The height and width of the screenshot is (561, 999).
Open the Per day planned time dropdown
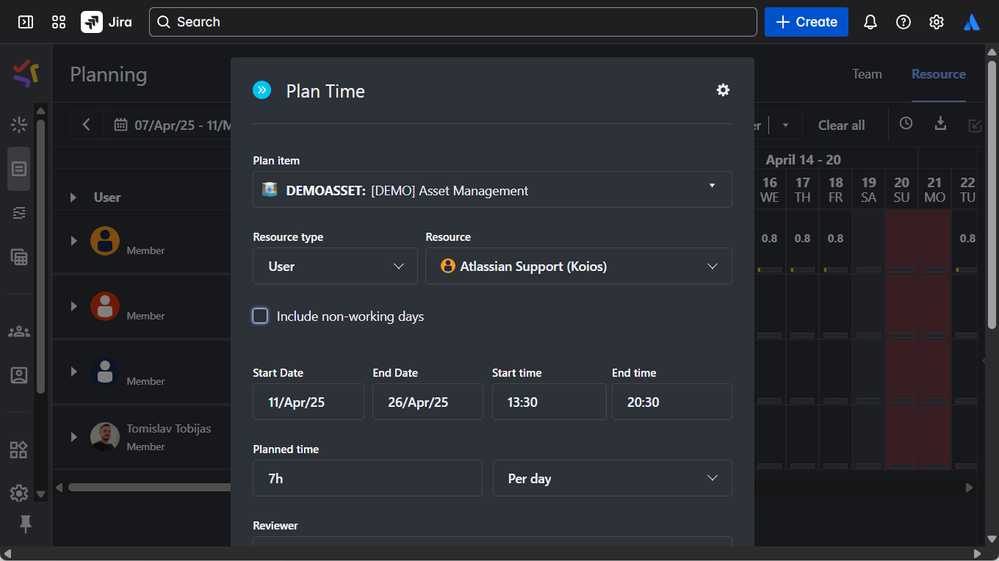[612, 479]
